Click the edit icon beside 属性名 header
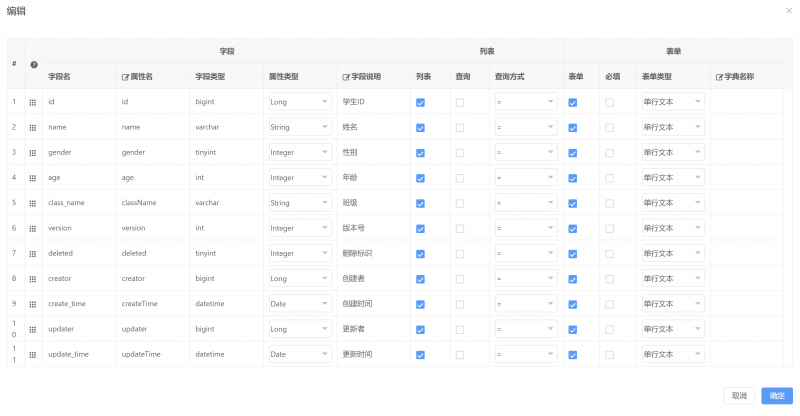800x416 pixels. click(x=125, y=76)
